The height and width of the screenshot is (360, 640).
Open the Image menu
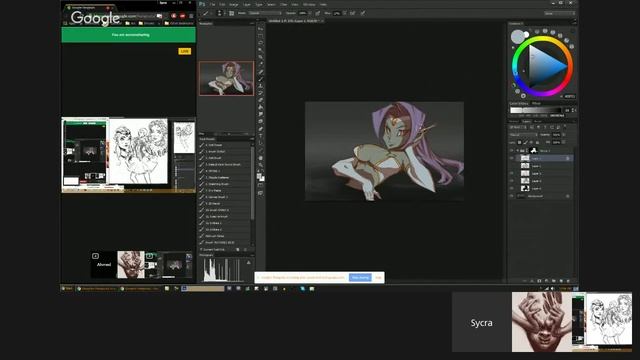(x=233, y=4)
